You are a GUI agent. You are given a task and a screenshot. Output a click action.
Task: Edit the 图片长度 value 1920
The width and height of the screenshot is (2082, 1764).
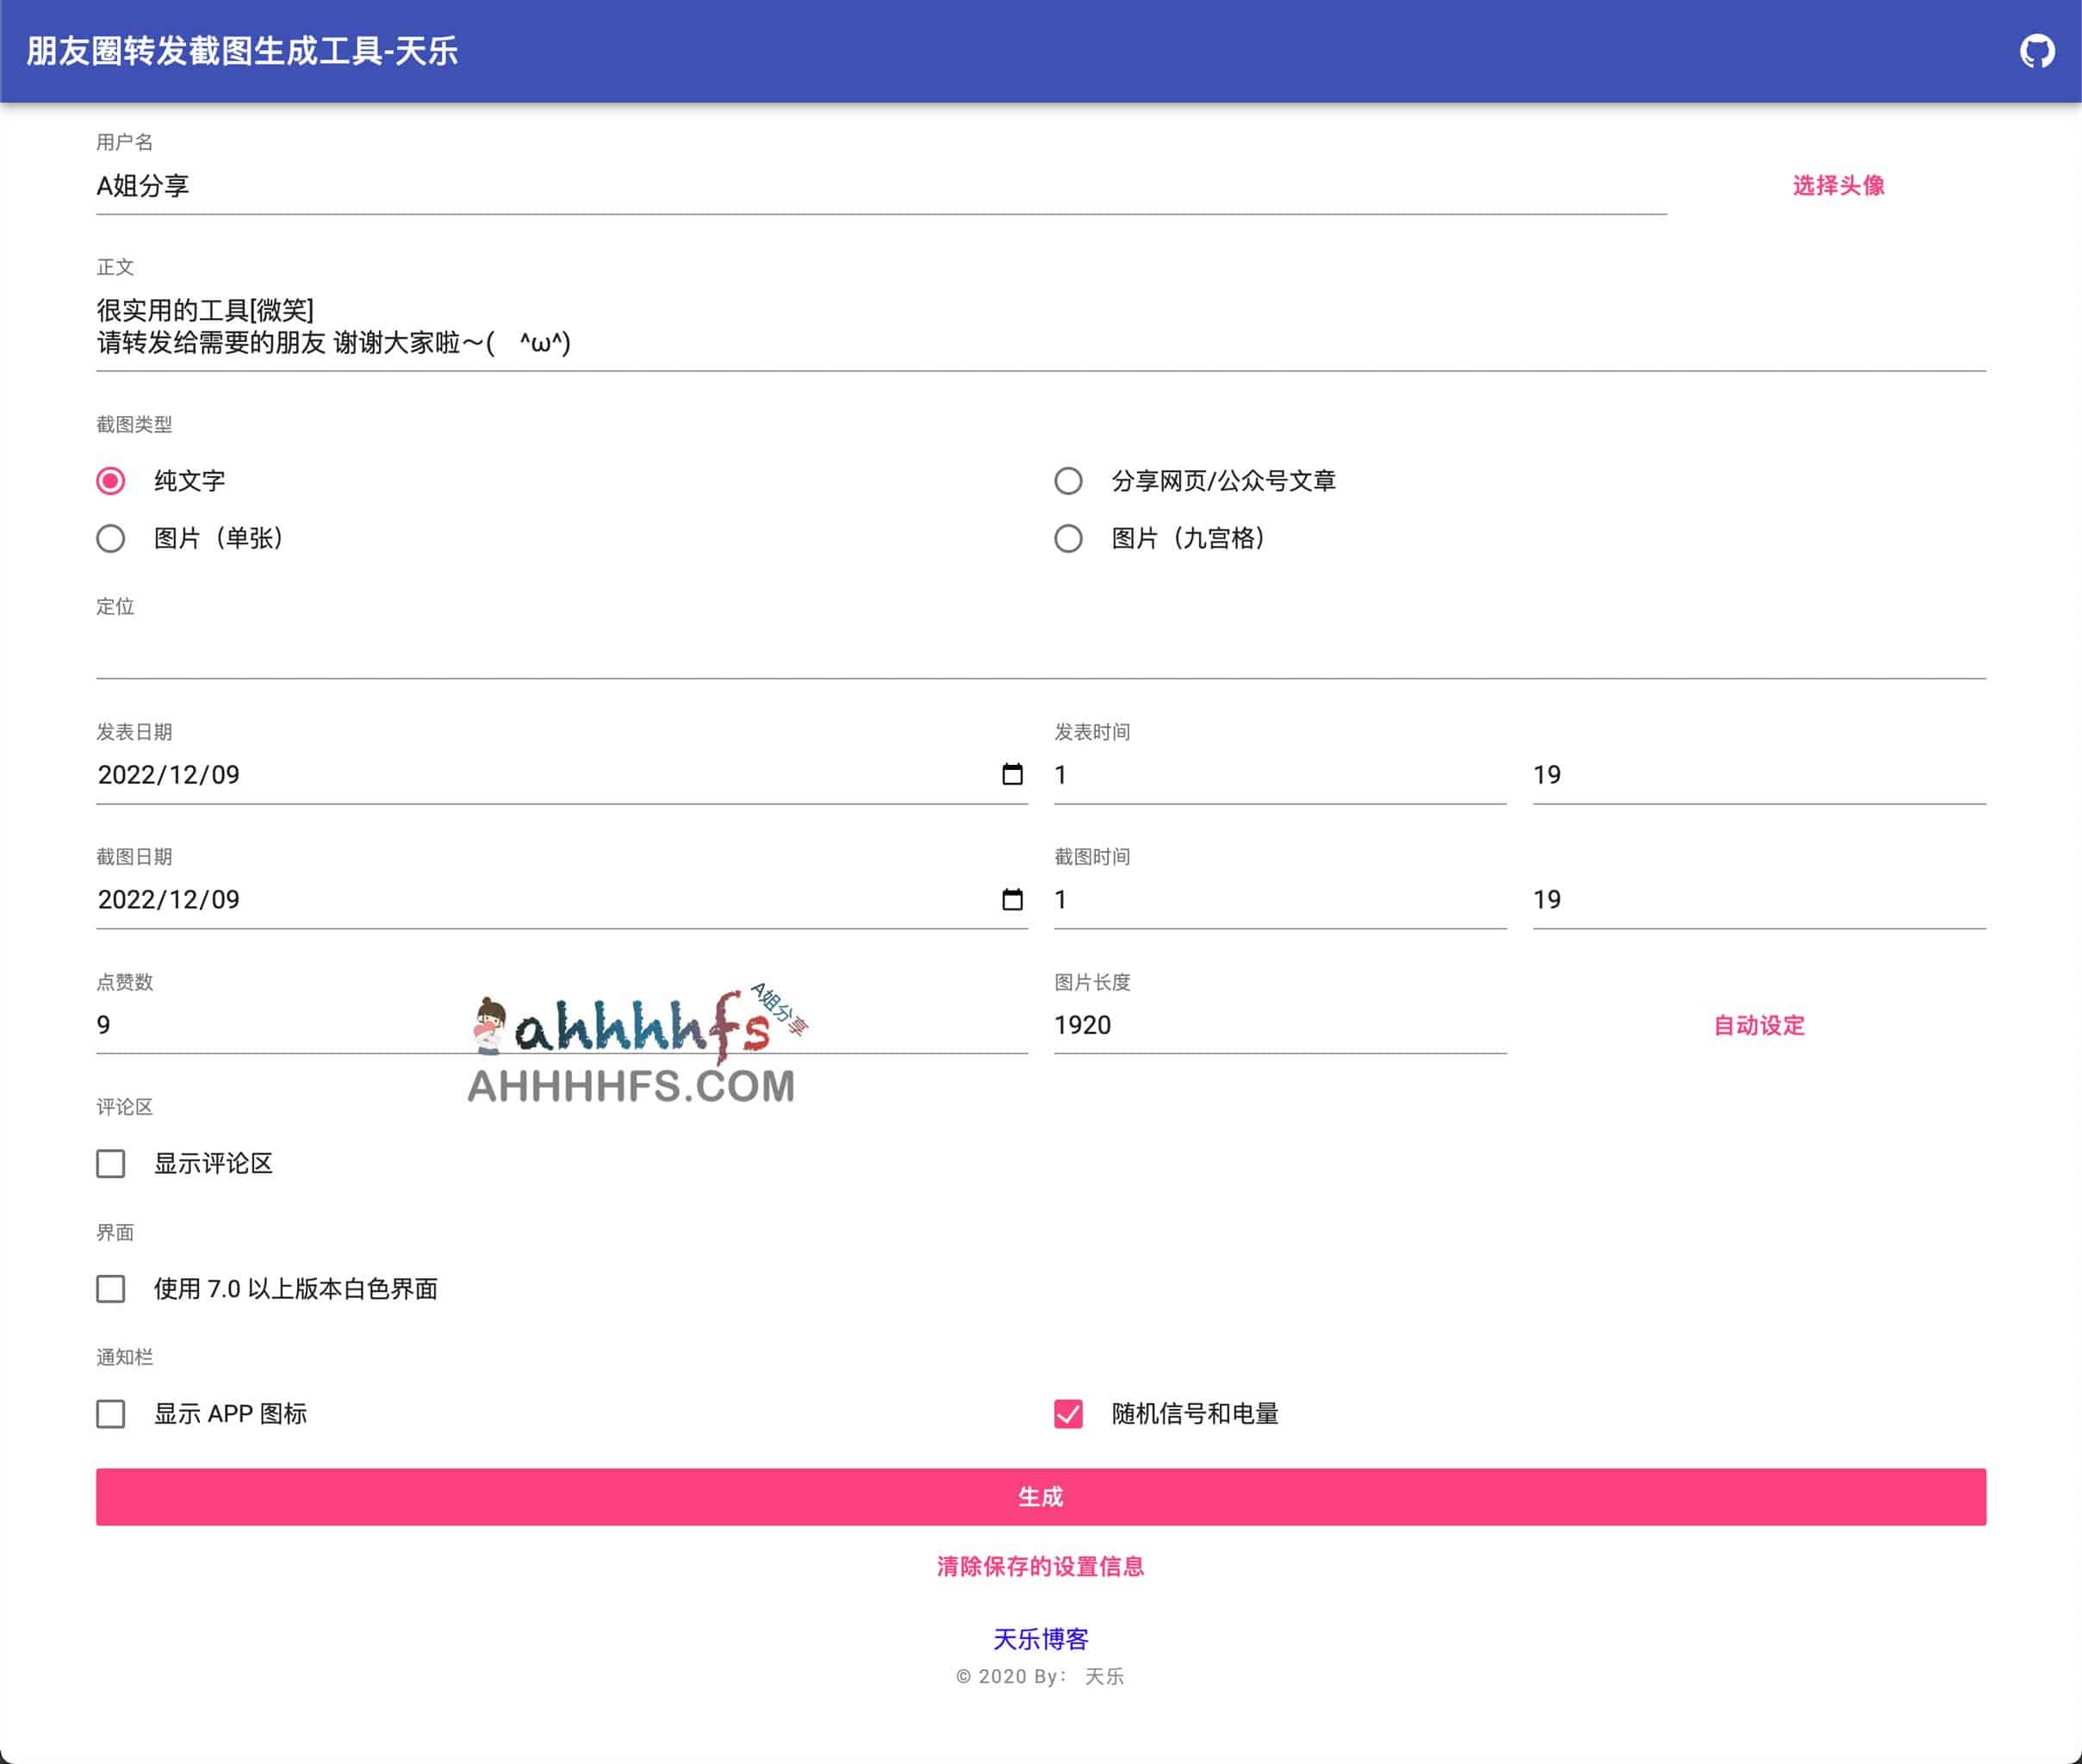point(1200,1025)
